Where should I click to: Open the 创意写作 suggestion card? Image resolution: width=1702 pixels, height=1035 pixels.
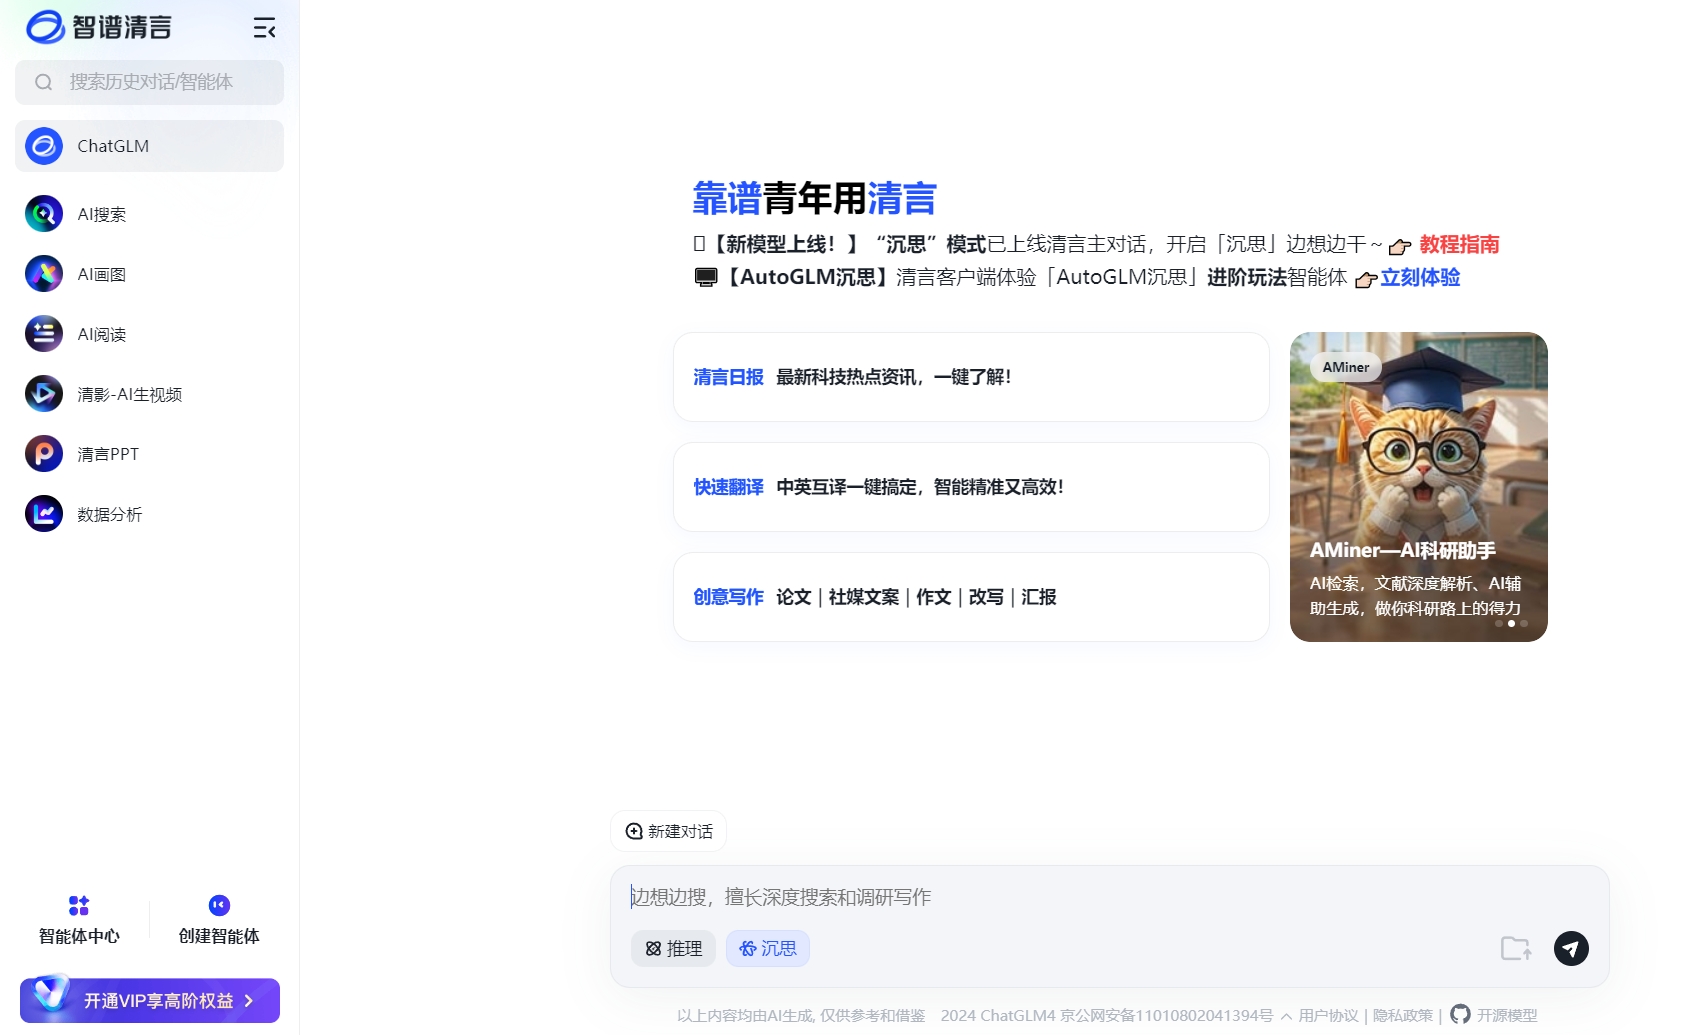[971, 597]
